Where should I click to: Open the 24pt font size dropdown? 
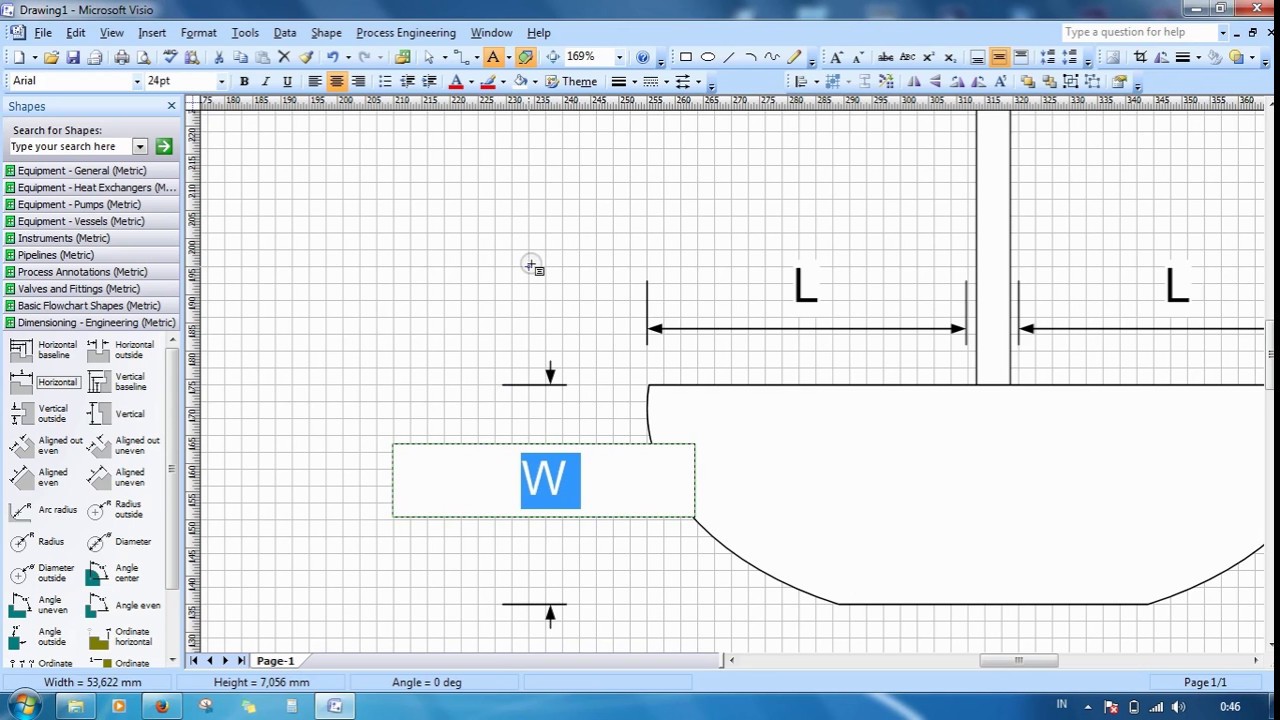coord(221,81)
